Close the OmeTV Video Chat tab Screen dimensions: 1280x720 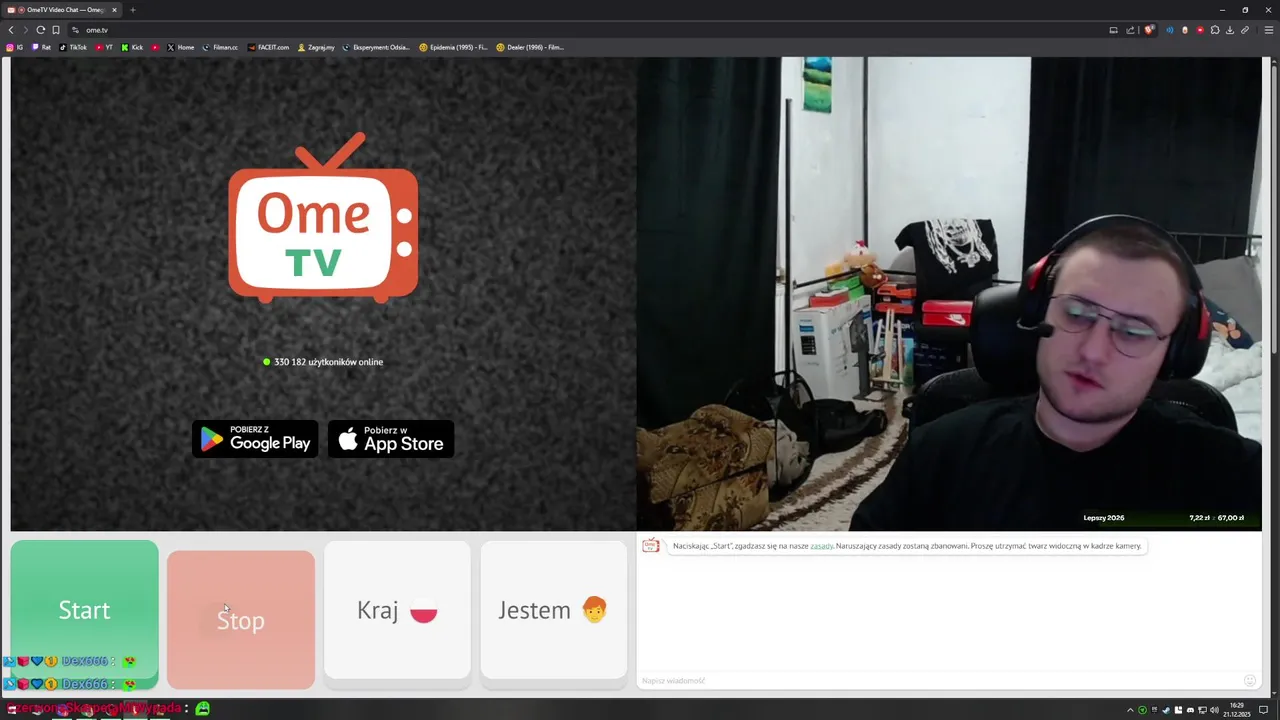point(114,10)
